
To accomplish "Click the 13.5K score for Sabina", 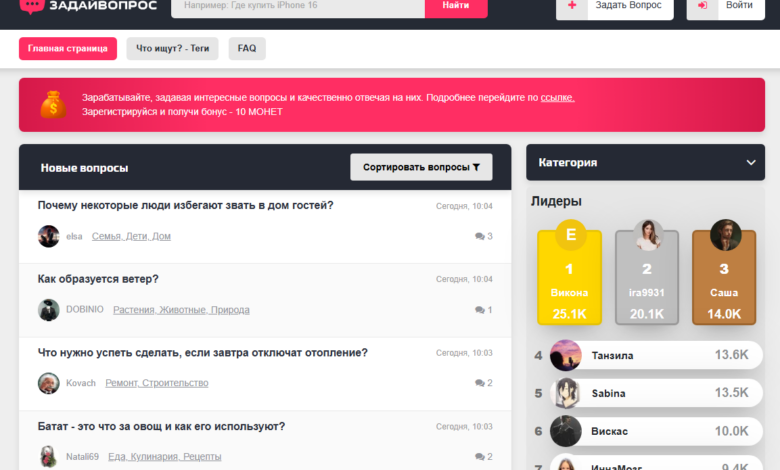I will (x=731, y=392).
